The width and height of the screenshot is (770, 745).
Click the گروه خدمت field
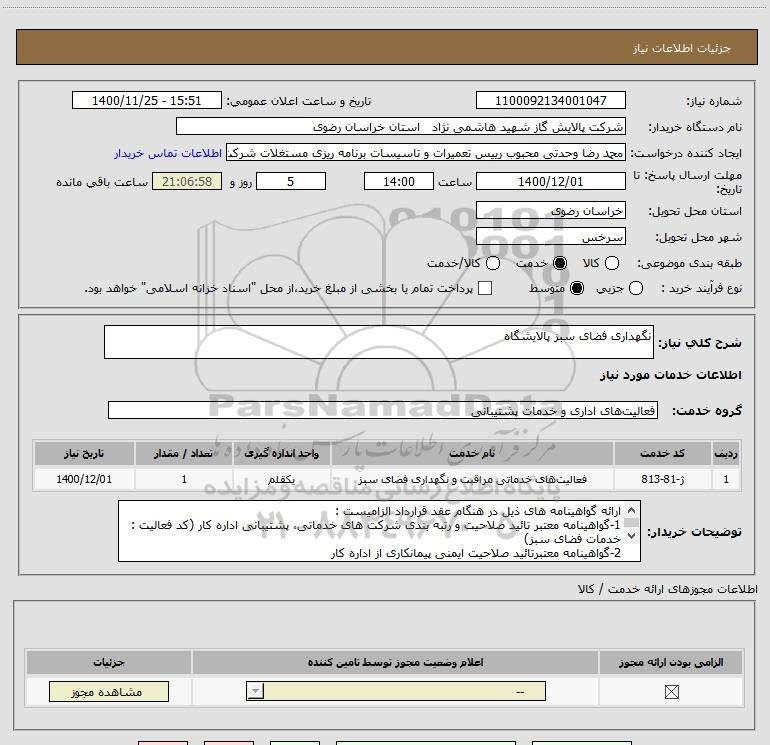click(x=383, y=410)
